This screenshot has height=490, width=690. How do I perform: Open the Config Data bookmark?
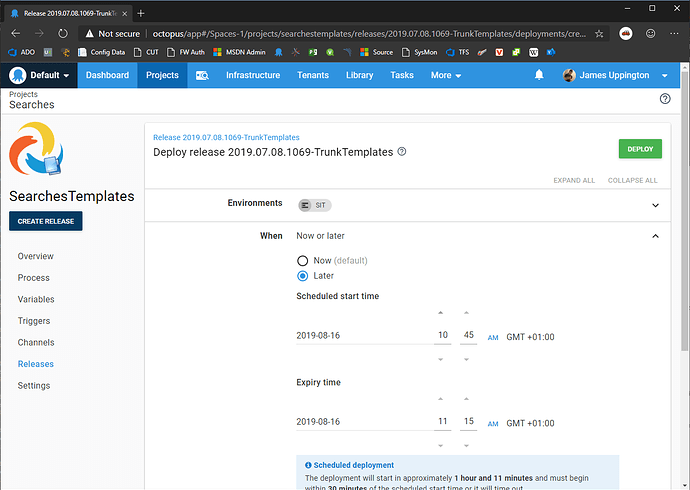[x=102, y=52]
